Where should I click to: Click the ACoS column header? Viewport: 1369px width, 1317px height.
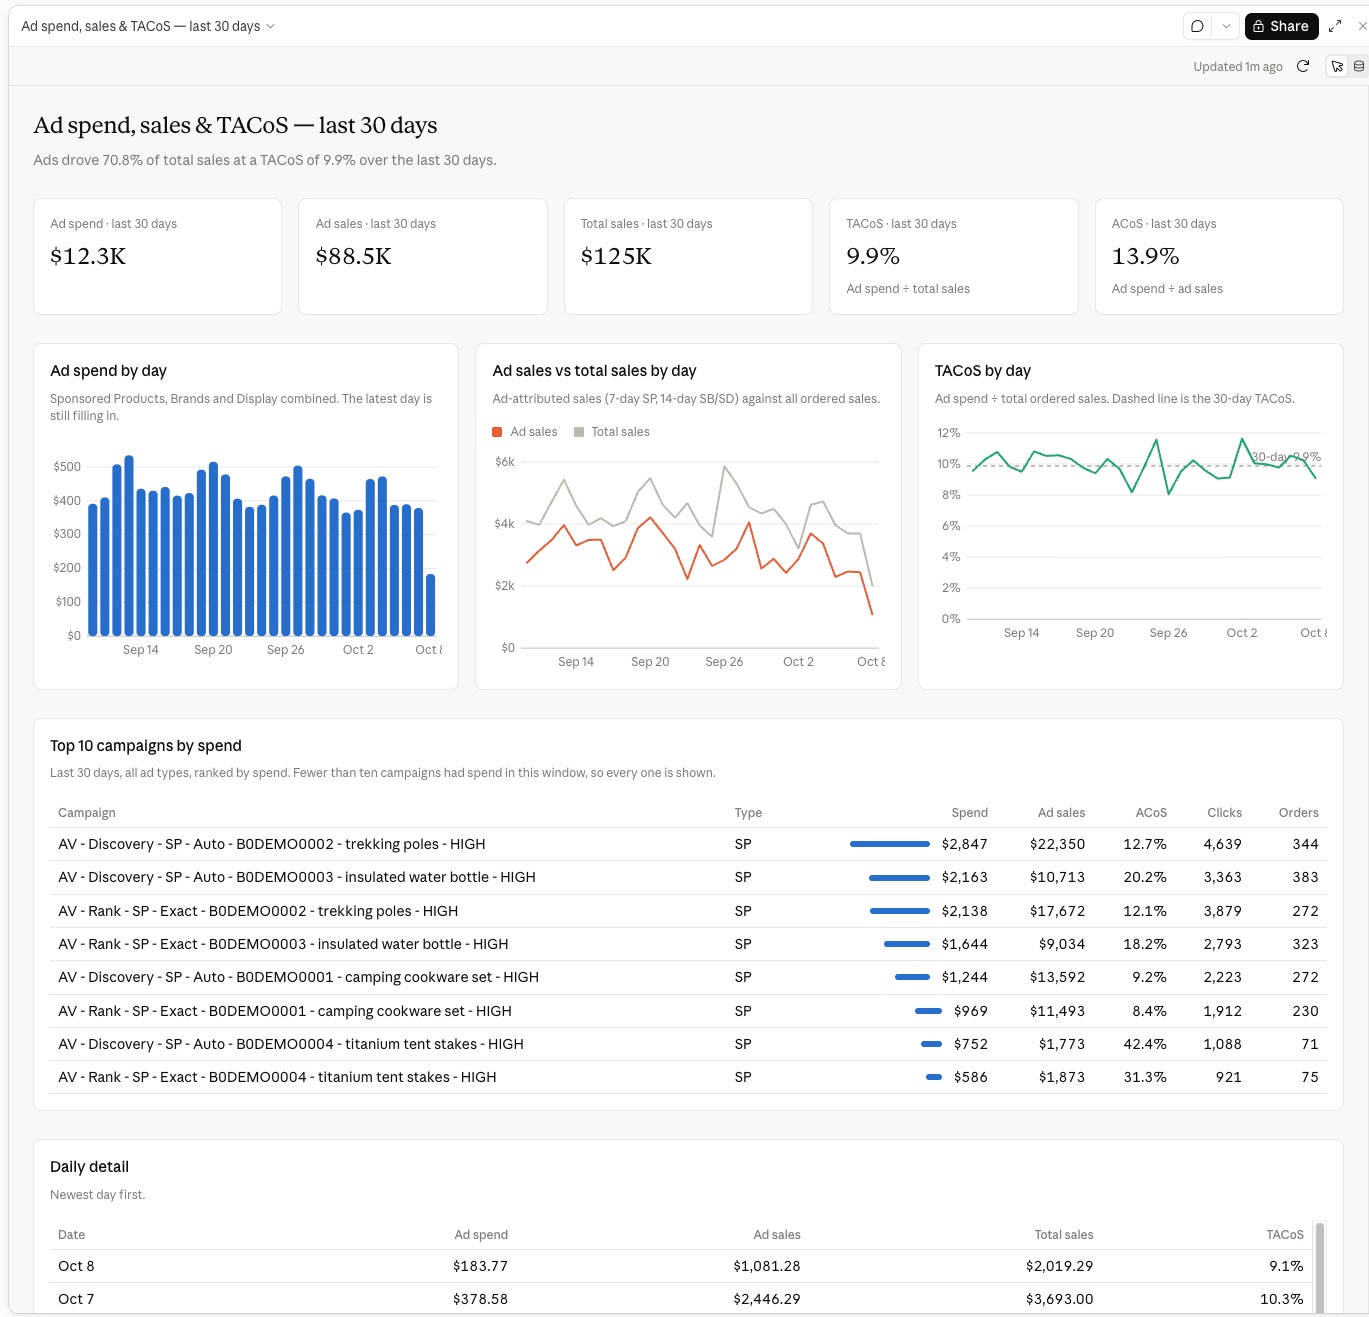point(1151,813)
